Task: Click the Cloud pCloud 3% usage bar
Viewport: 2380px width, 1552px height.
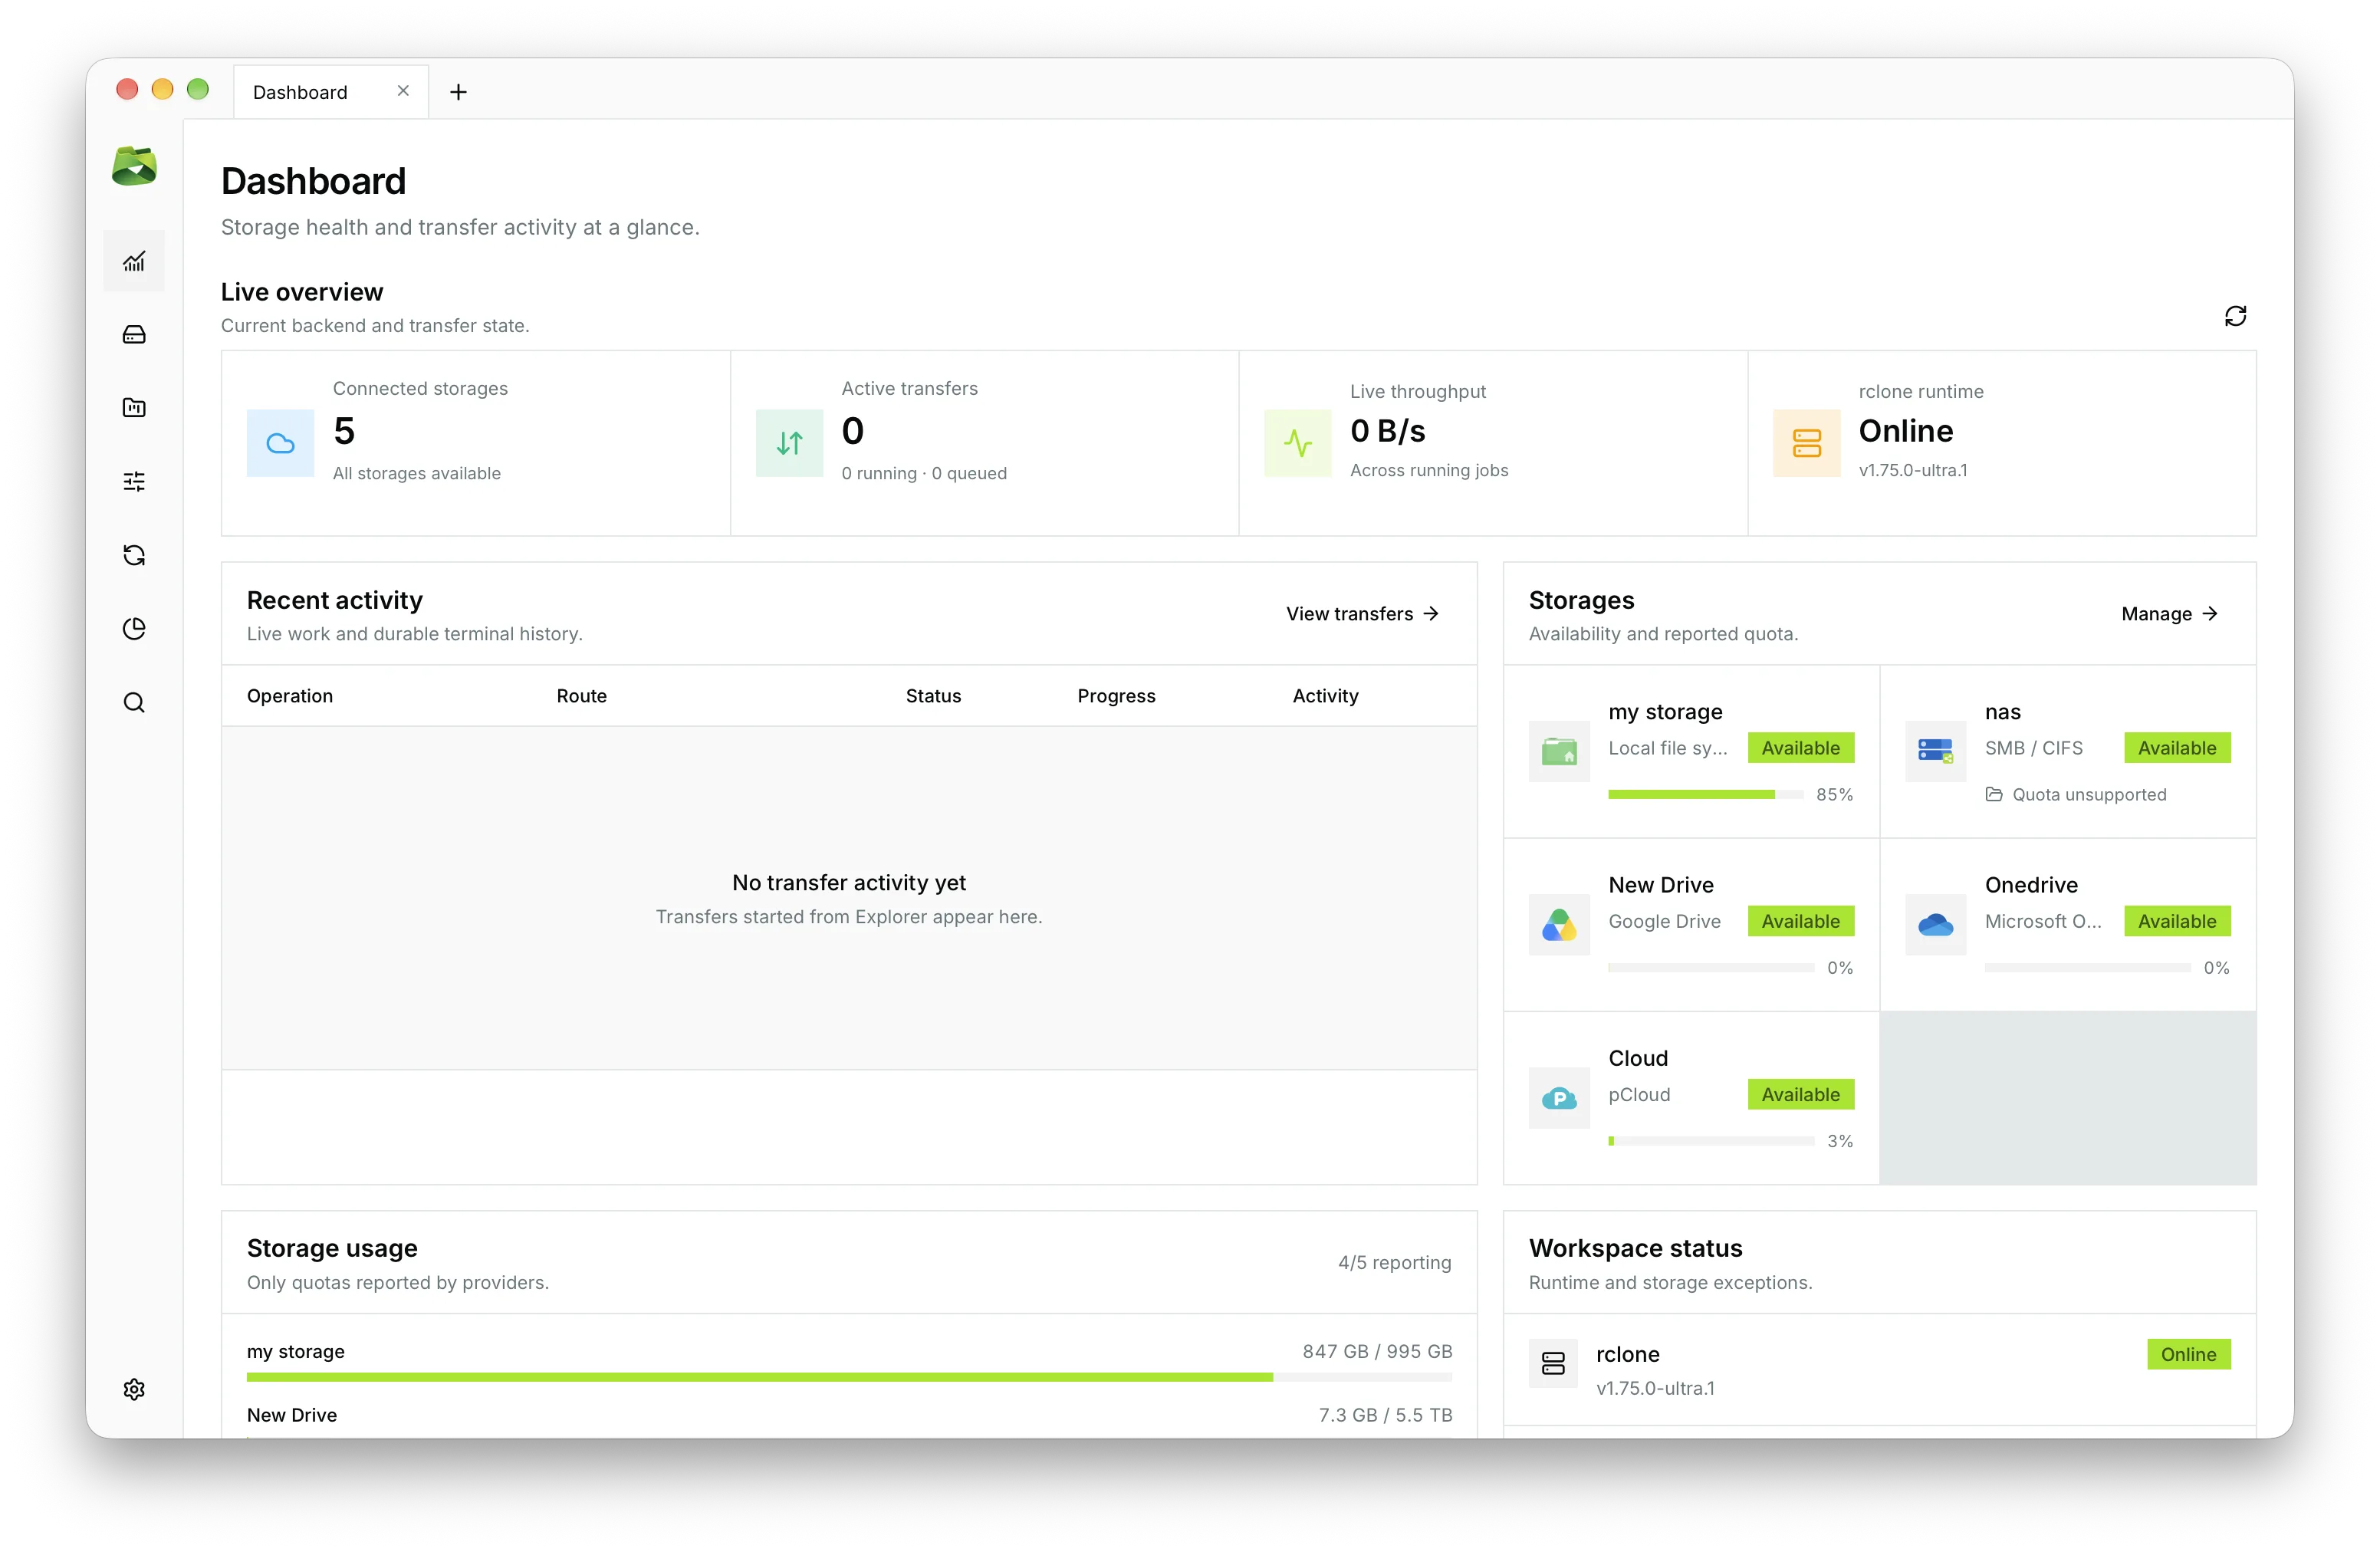Action: 1710,1141
